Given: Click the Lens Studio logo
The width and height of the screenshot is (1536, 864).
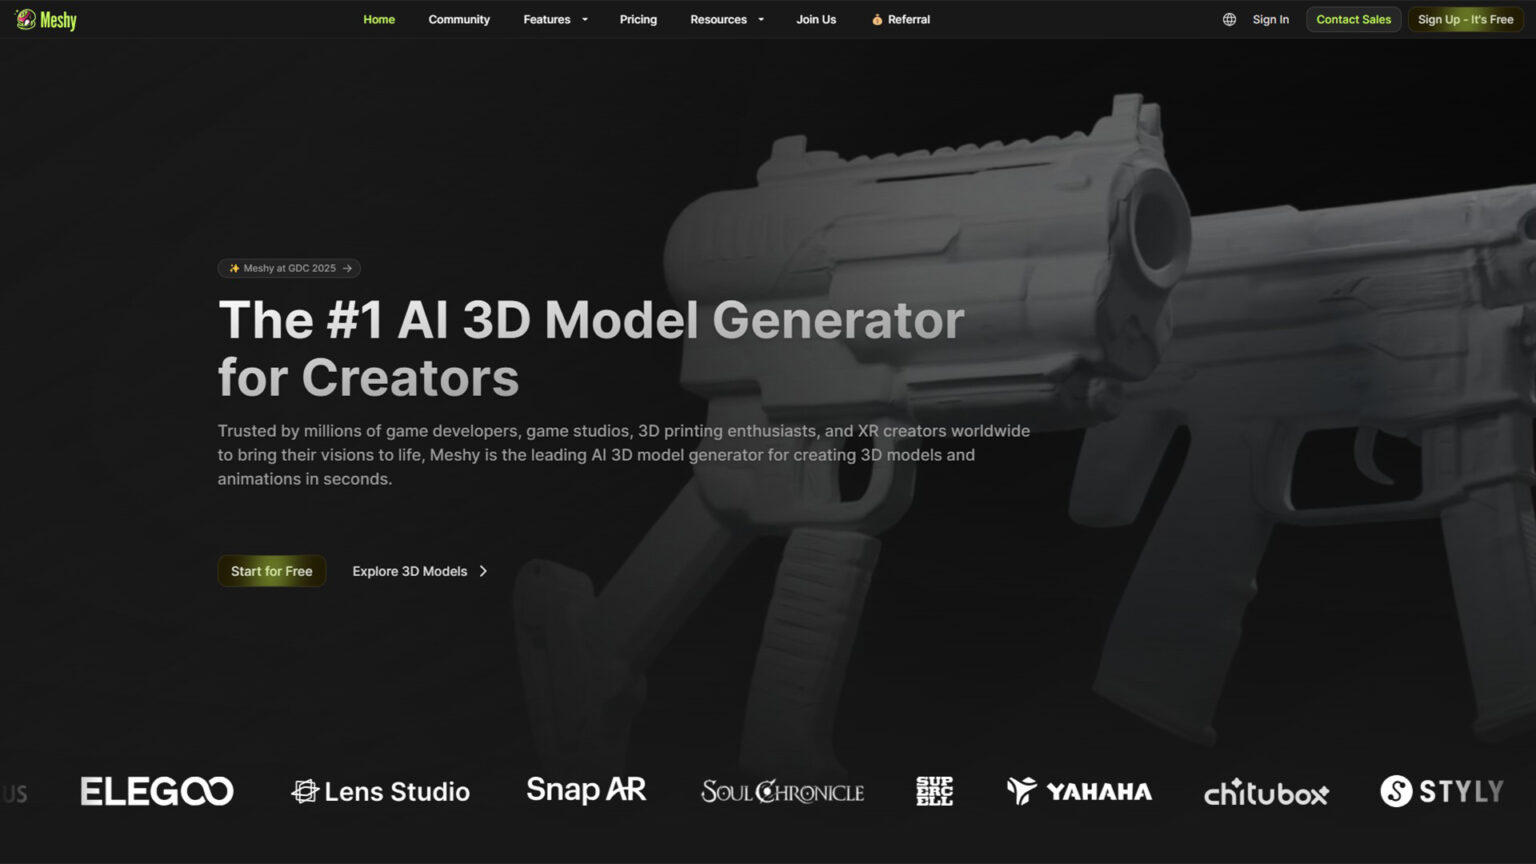Looking at the screenshot, I should pyautogui.click(x=380, y=792).
